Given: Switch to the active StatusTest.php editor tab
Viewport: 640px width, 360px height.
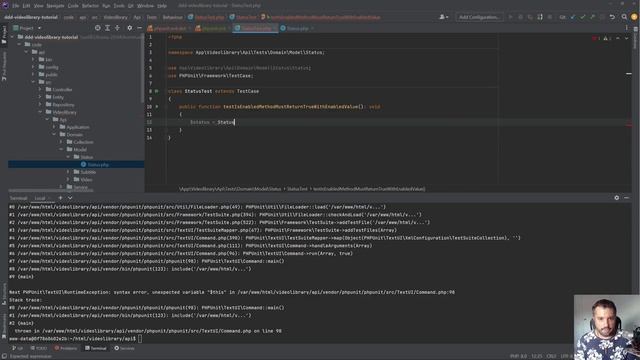Looking at the screenshot, I should [255, 28].
